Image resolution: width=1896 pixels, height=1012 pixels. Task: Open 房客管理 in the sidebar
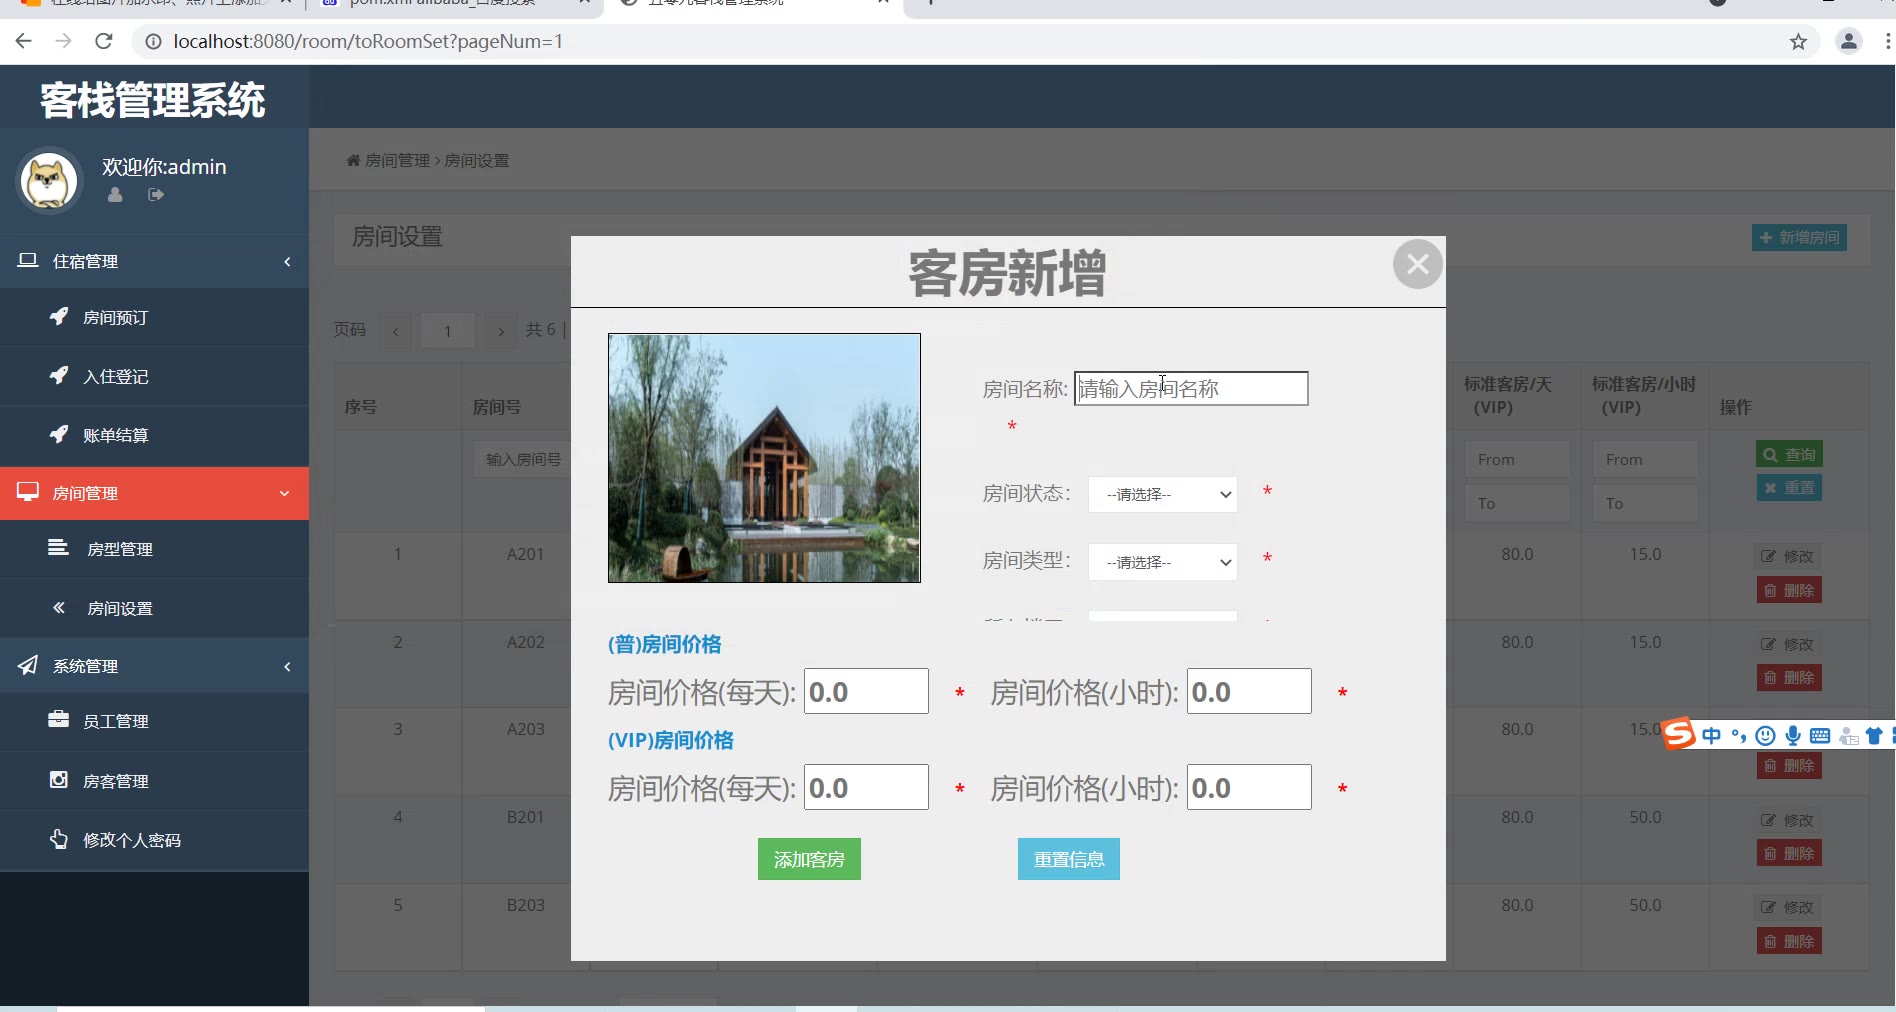point(154,781)
